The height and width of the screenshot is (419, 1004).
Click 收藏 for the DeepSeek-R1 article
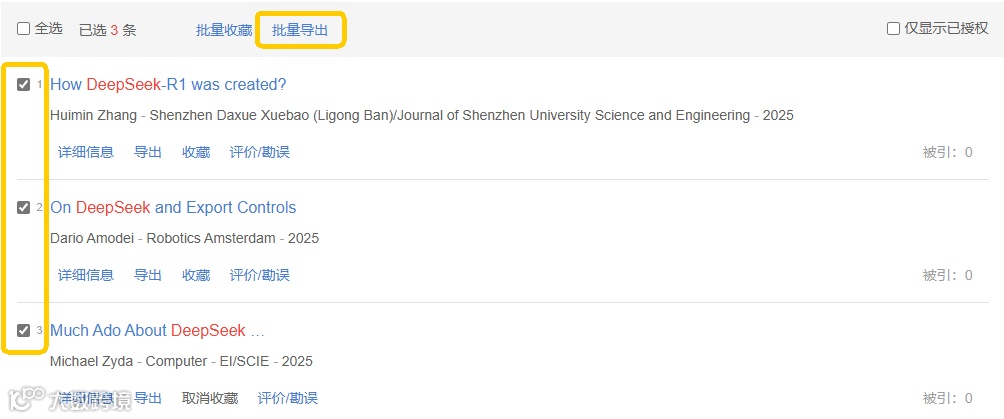(x=196, y=152)
